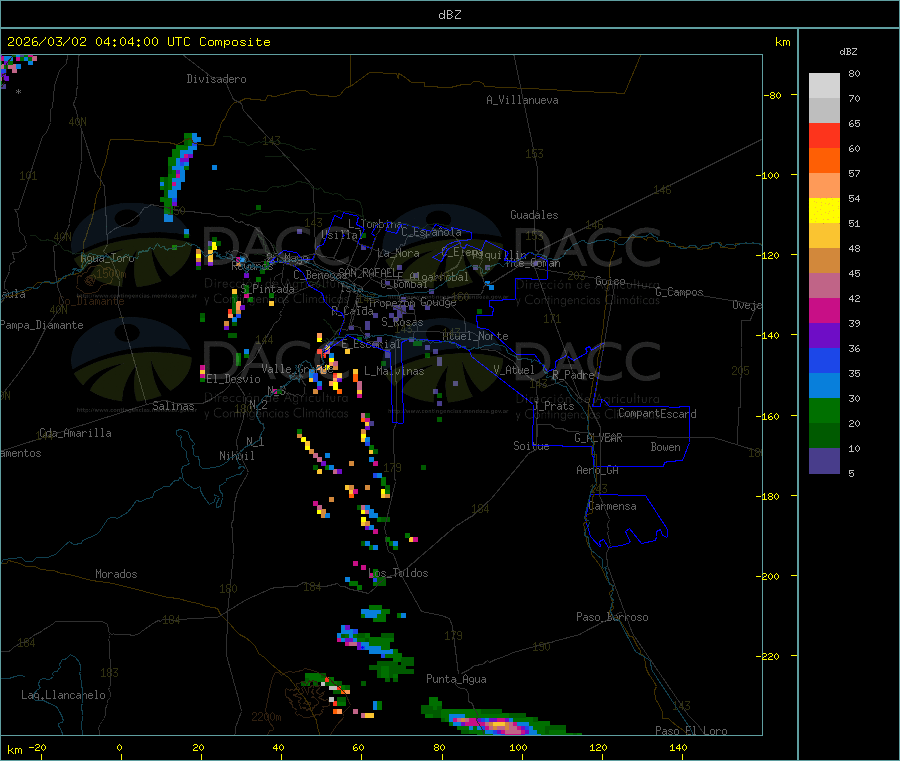Click the Carmensa map label
Viewport: 900px width, 761px height.
612,506
